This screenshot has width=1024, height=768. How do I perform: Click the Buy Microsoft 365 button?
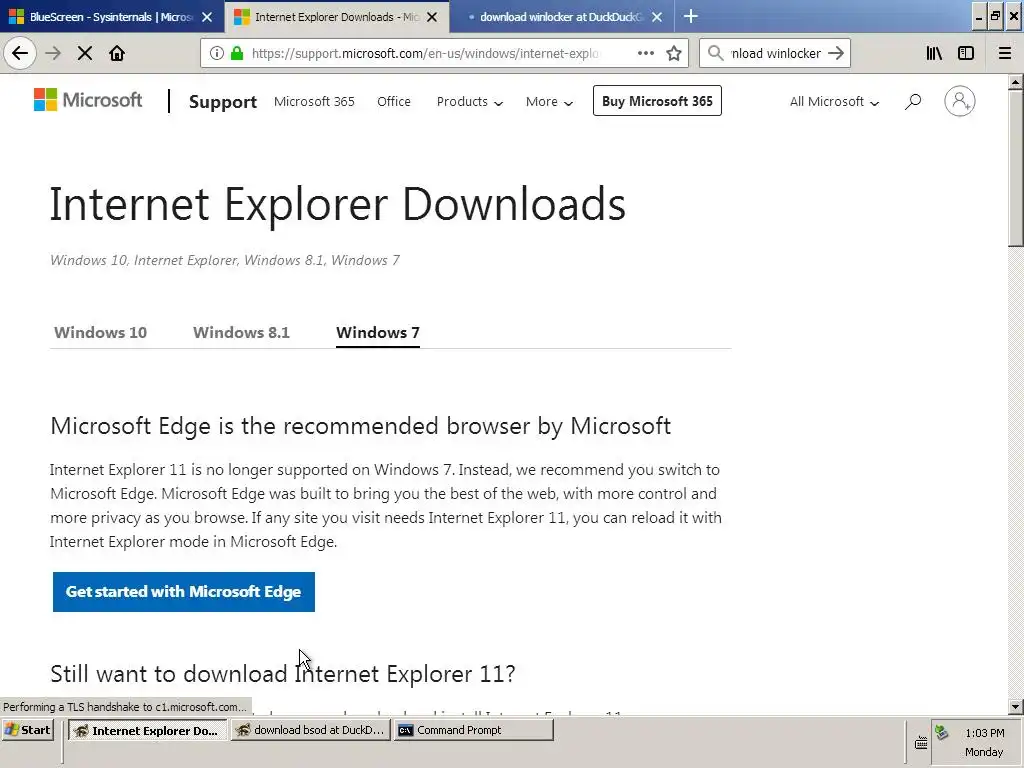click(657, 101)
